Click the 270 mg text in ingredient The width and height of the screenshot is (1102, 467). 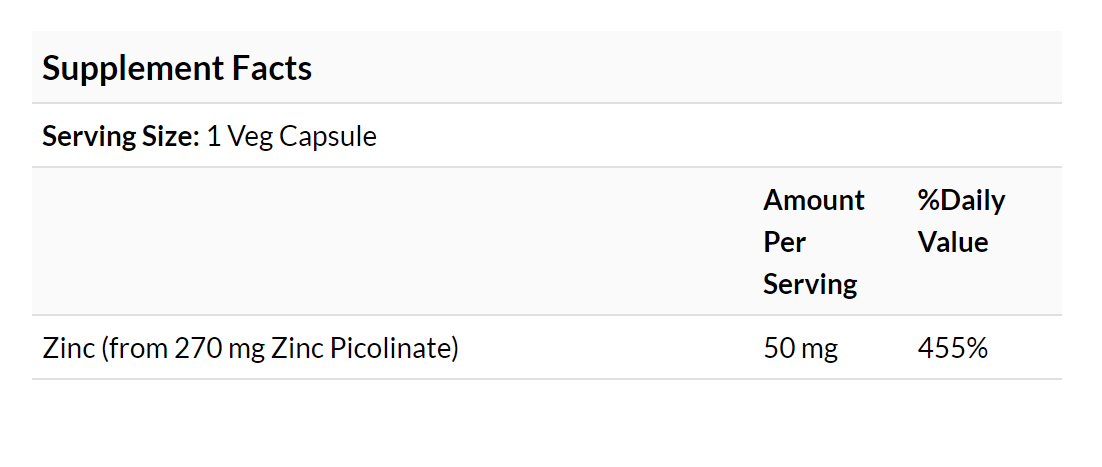pos(219,348)
